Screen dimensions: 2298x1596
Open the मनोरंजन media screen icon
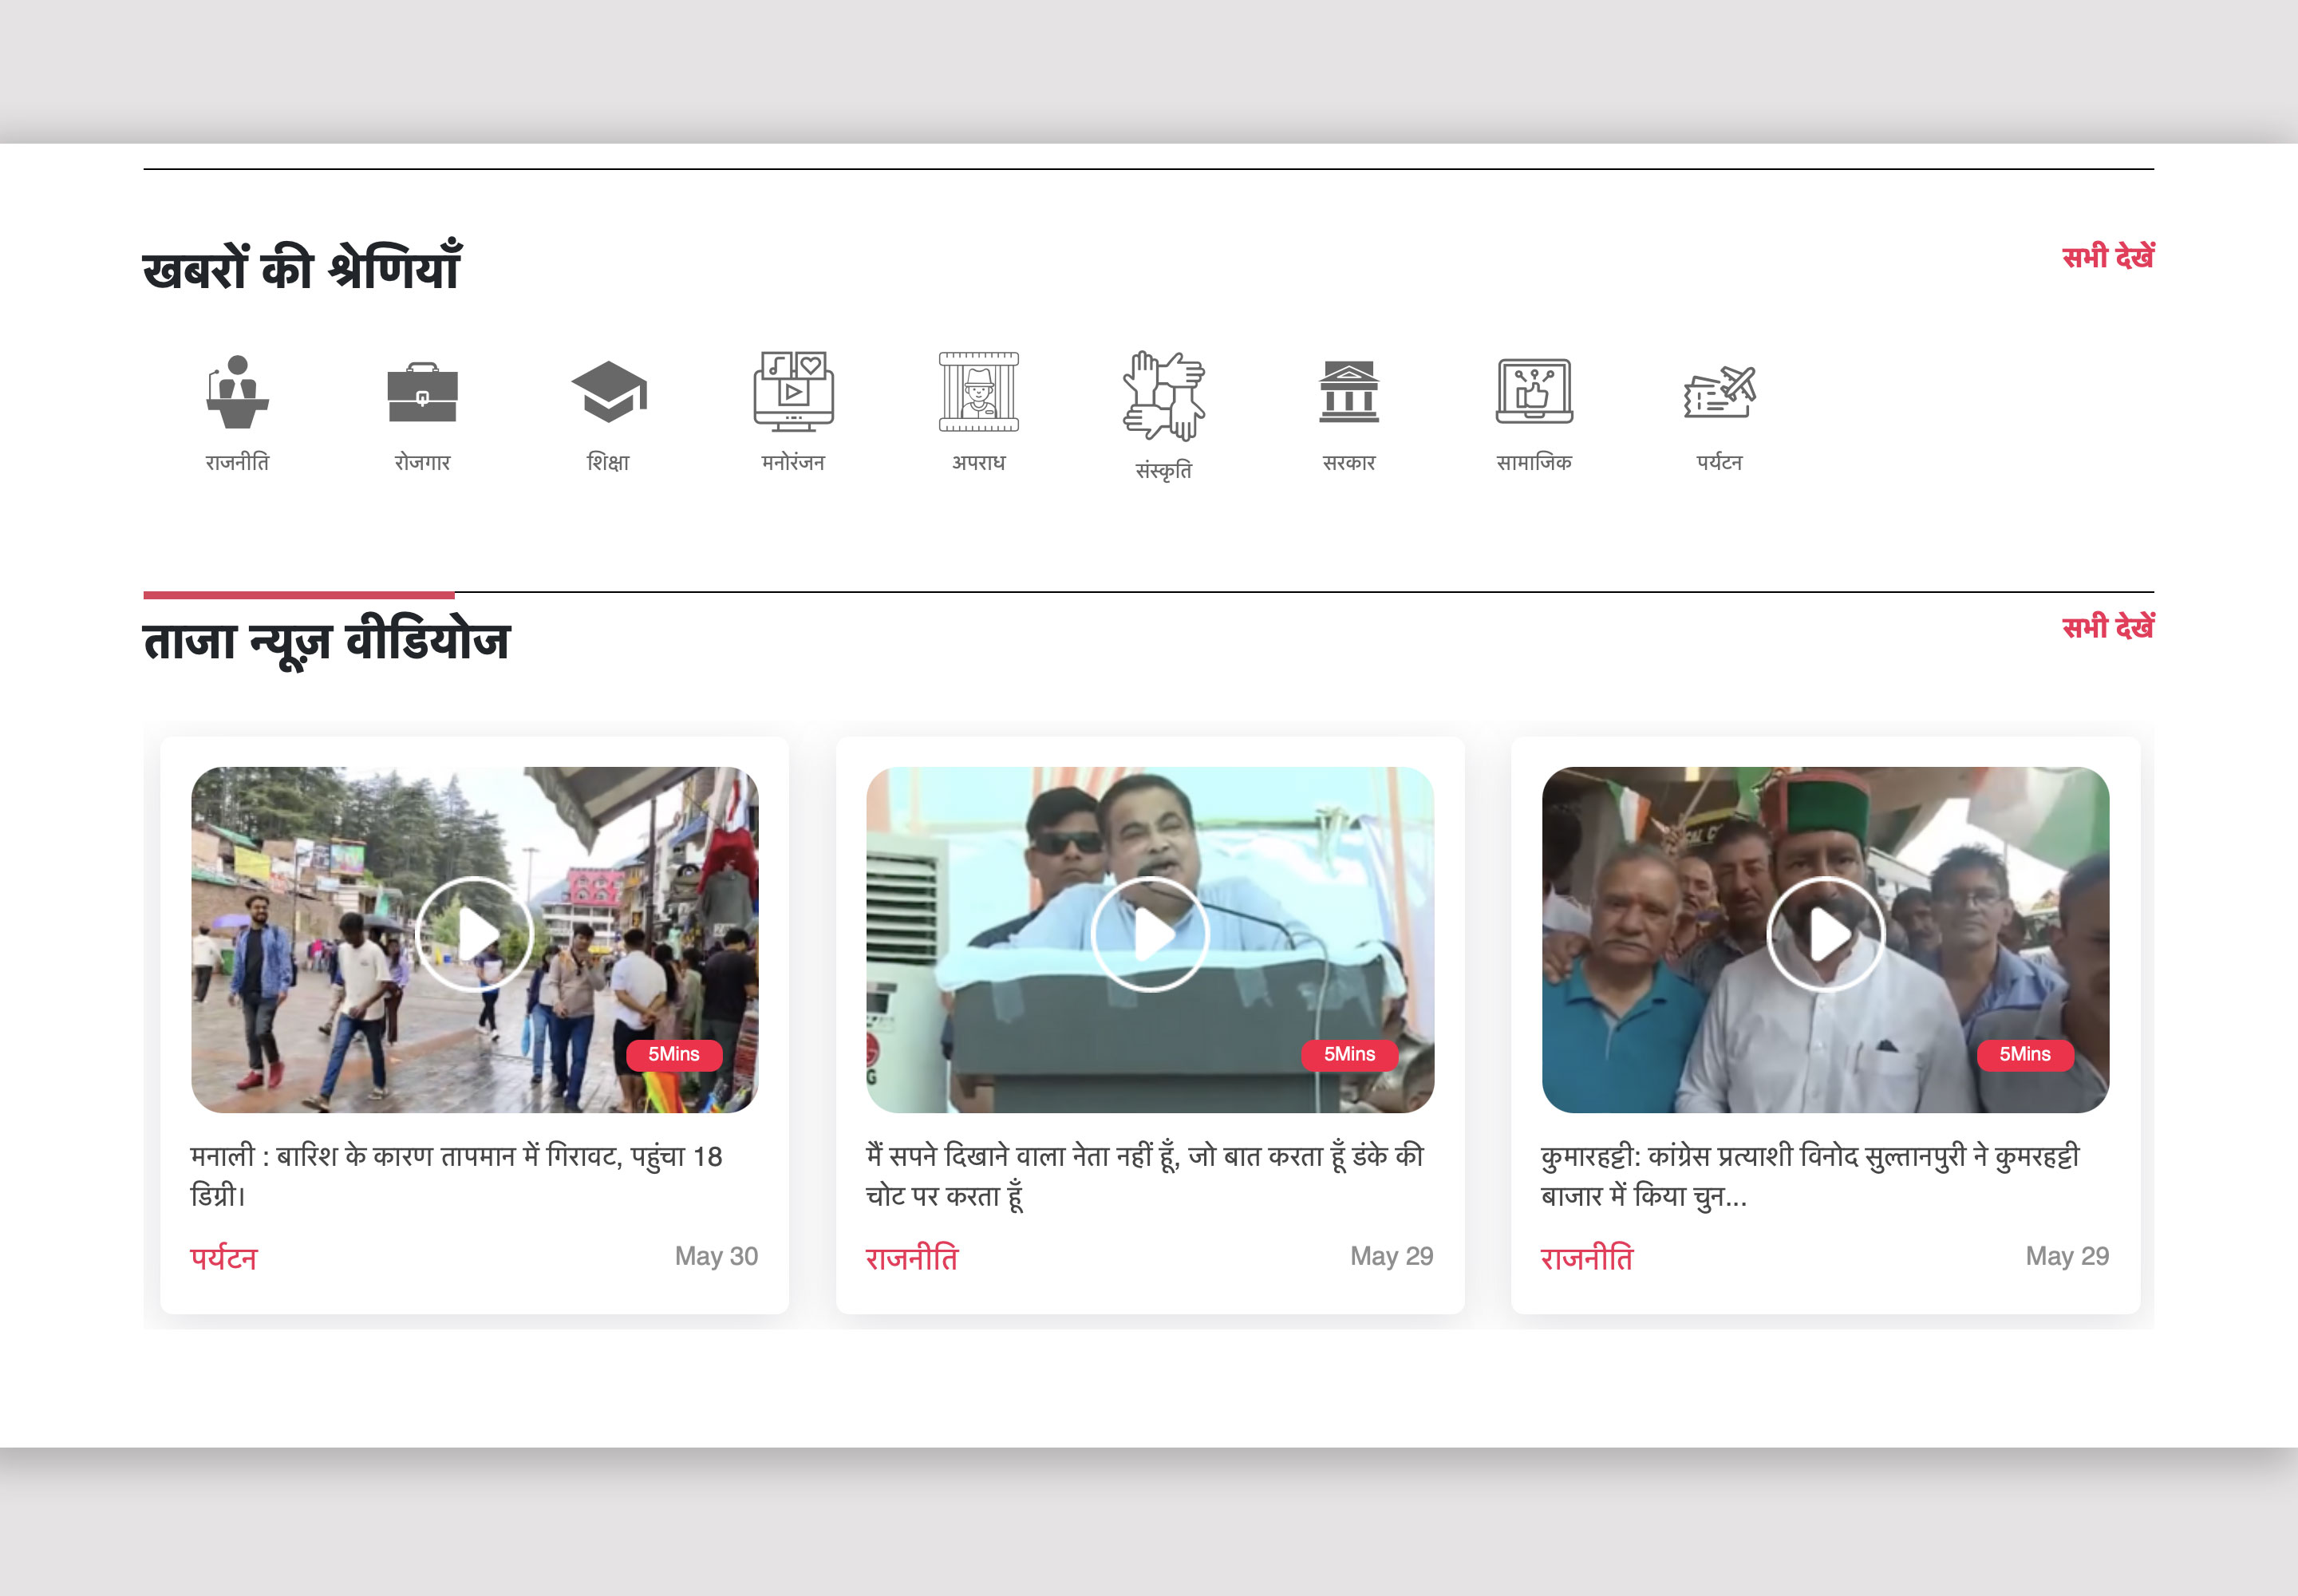(793, 392)
